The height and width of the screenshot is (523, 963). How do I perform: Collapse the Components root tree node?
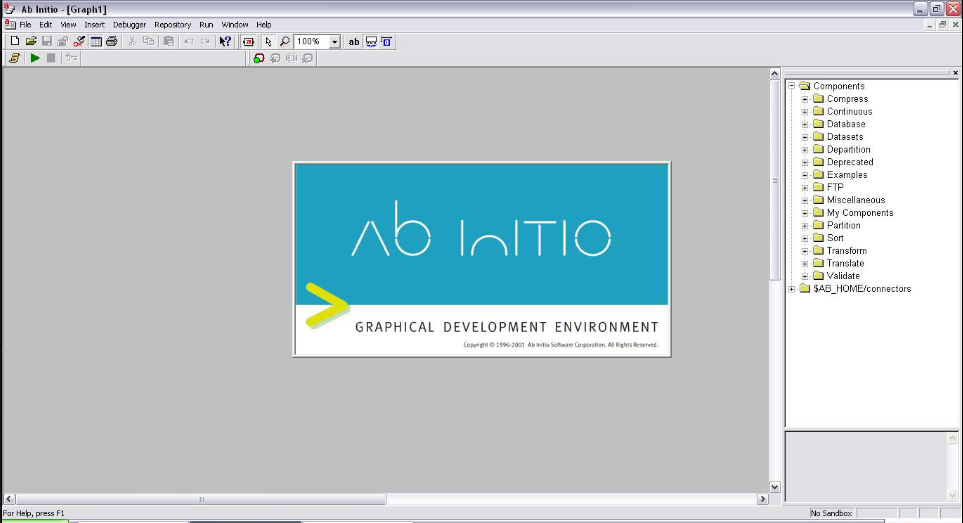coord(792,86)
